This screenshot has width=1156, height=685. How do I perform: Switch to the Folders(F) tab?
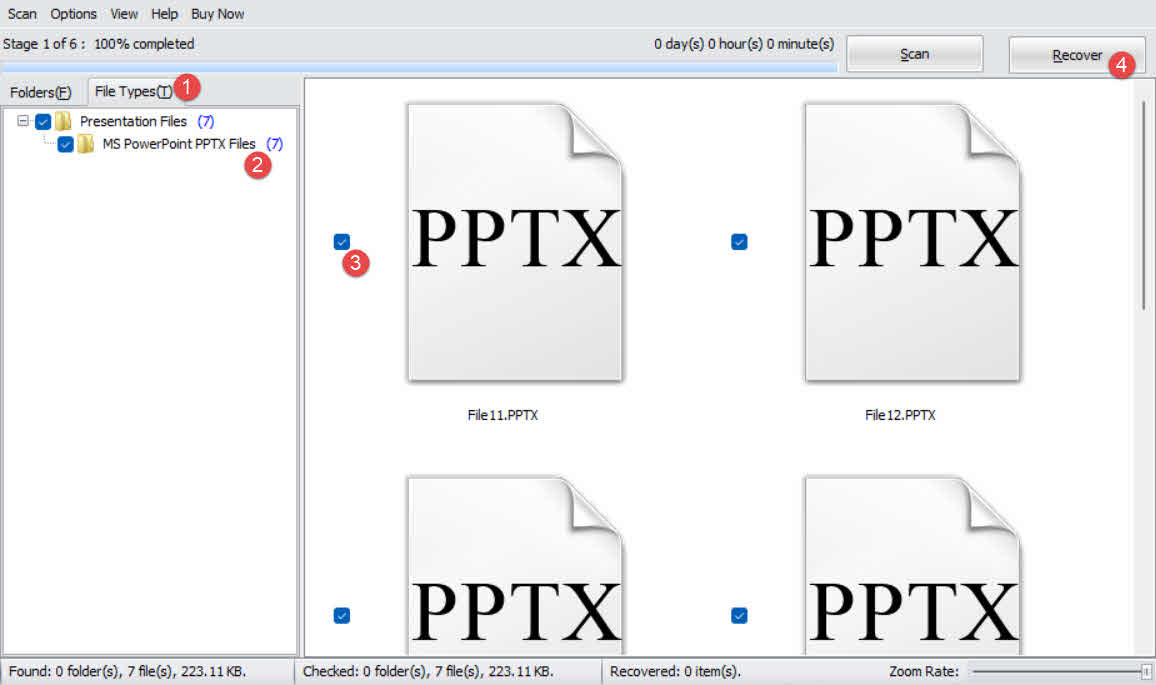(x=41, y=92)
